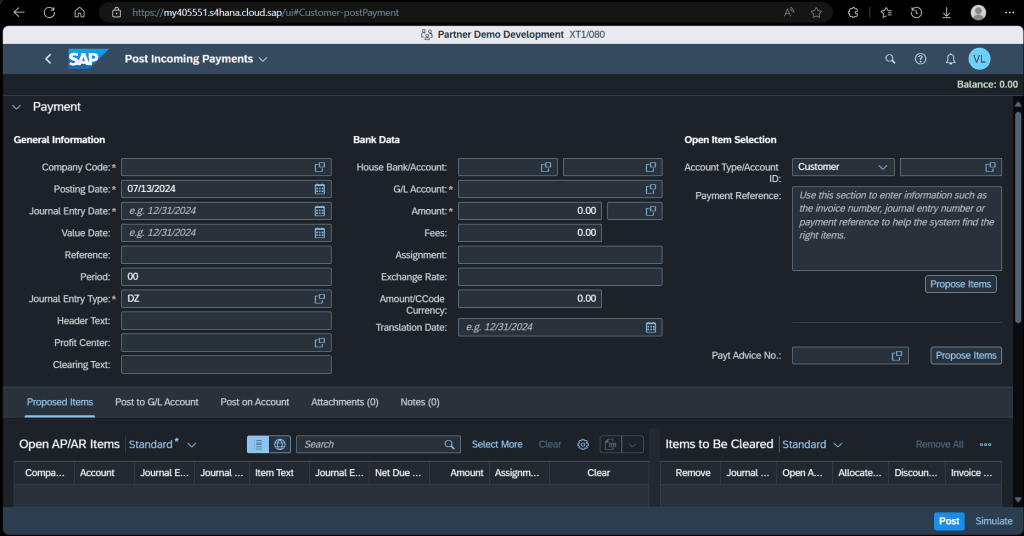
Task: Reload the browser page
Action: tap(49, 12)
